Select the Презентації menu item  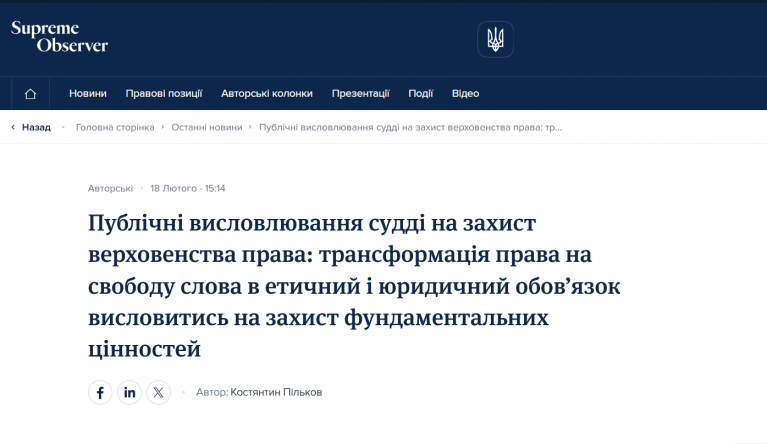(360, 93)
